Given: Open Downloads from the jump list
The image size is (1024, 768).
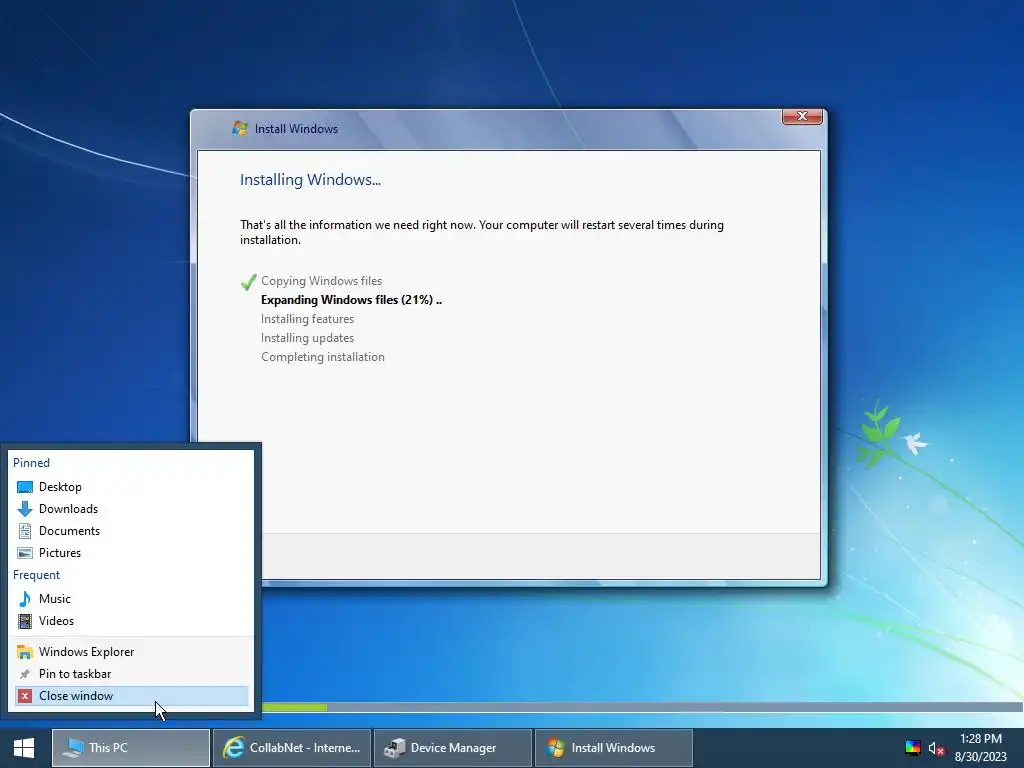Looking at the screenshot, I should click(131, 509).
